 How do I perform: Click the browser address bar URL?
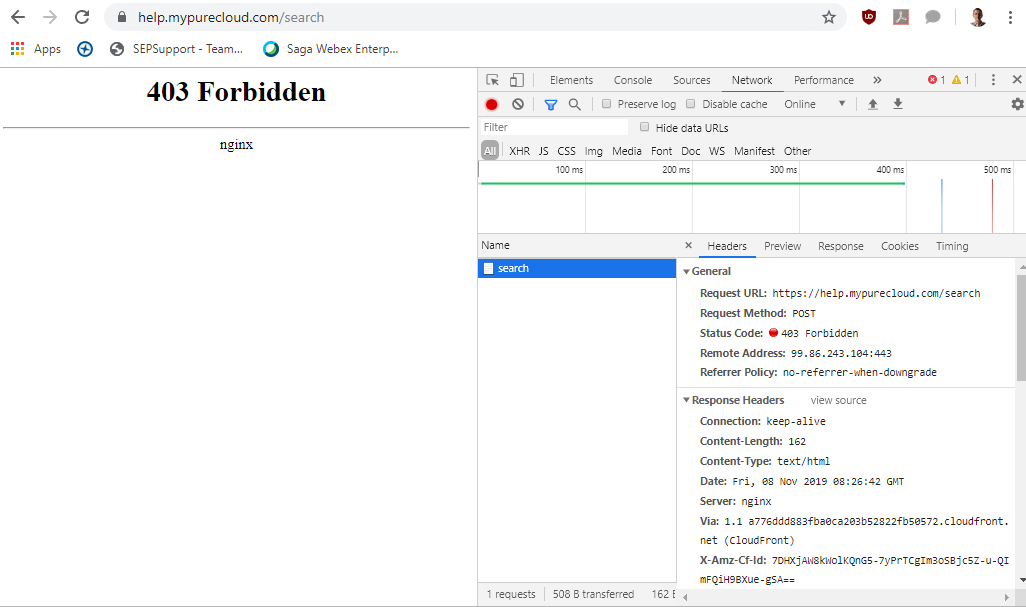pos(231,18)
